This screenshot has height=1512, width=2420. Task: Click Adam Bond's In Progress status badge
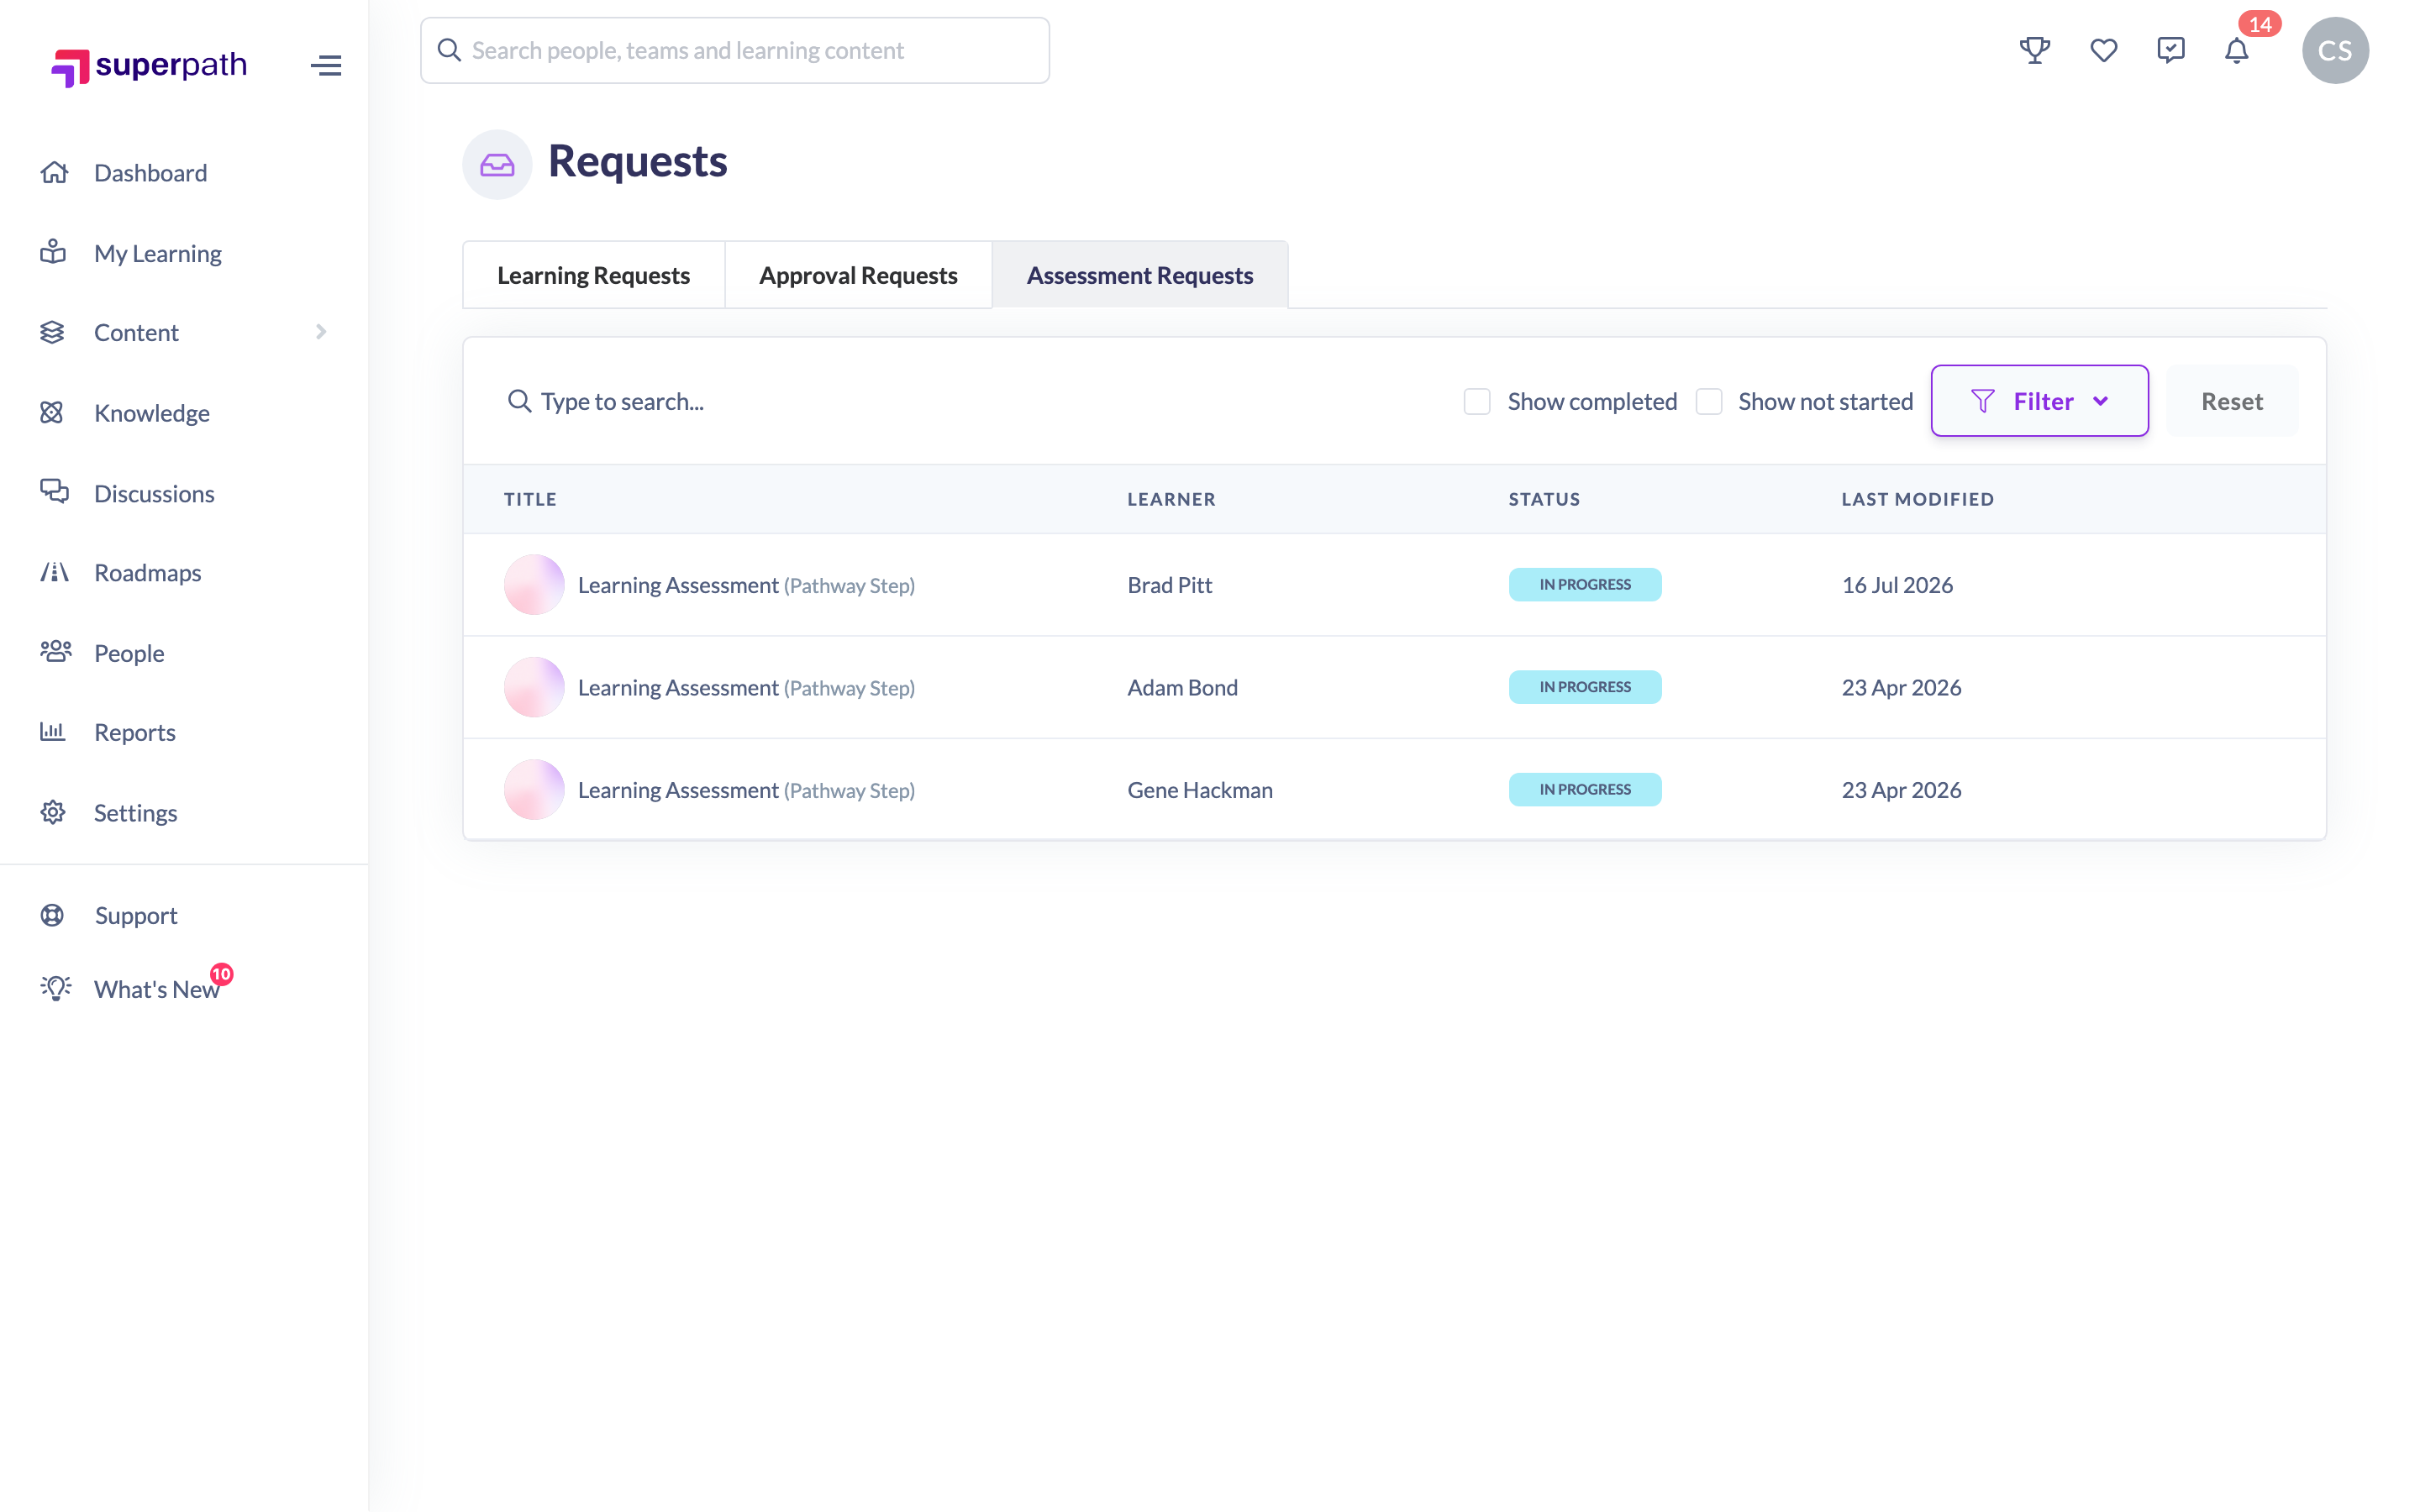pyautogui.click(x=1585, y=687)
